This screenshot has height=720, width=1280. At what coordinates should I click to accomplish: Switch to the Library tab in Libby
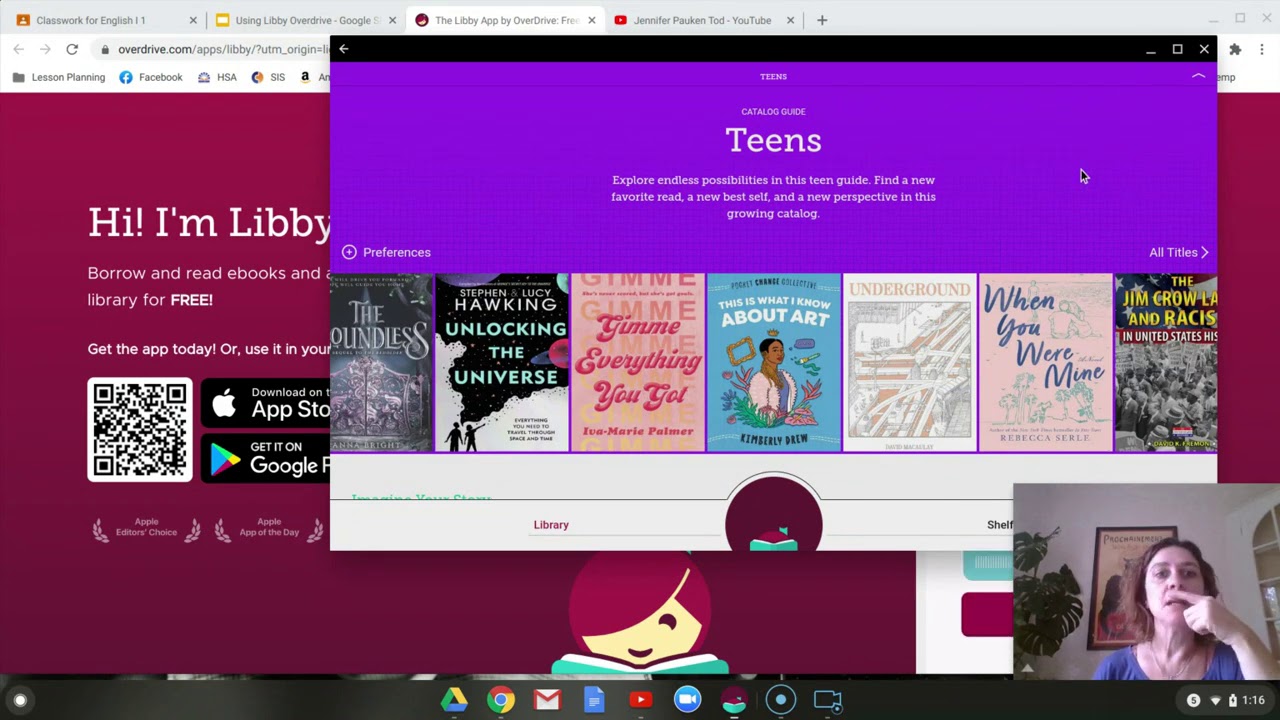pos(551,524)
